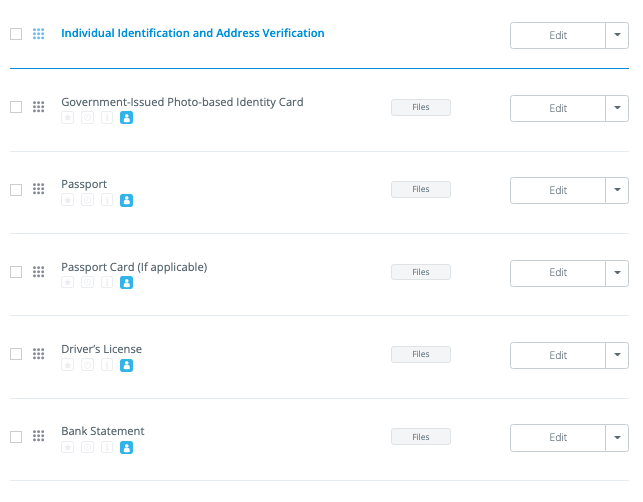Click the drag handle beside Passport Card
This screenshot has height=502, width=643.
point(39,272)
